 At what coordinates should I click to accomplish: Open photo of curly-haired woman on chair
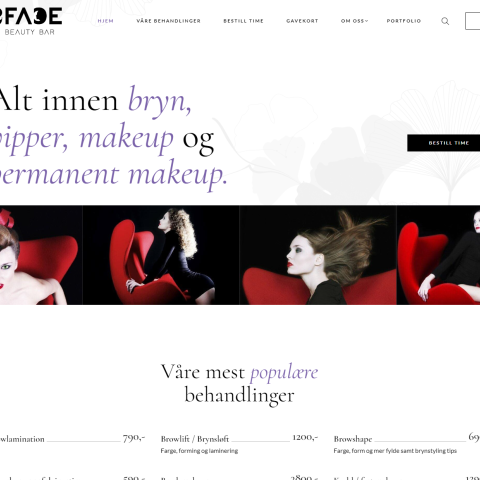click(161, 255)
